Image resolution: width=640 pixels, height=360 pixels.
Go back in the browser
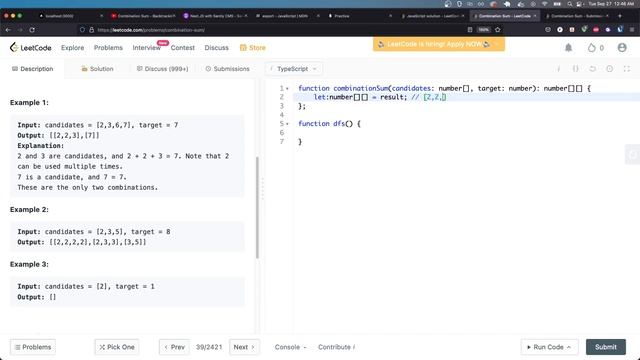click(8, 30)
